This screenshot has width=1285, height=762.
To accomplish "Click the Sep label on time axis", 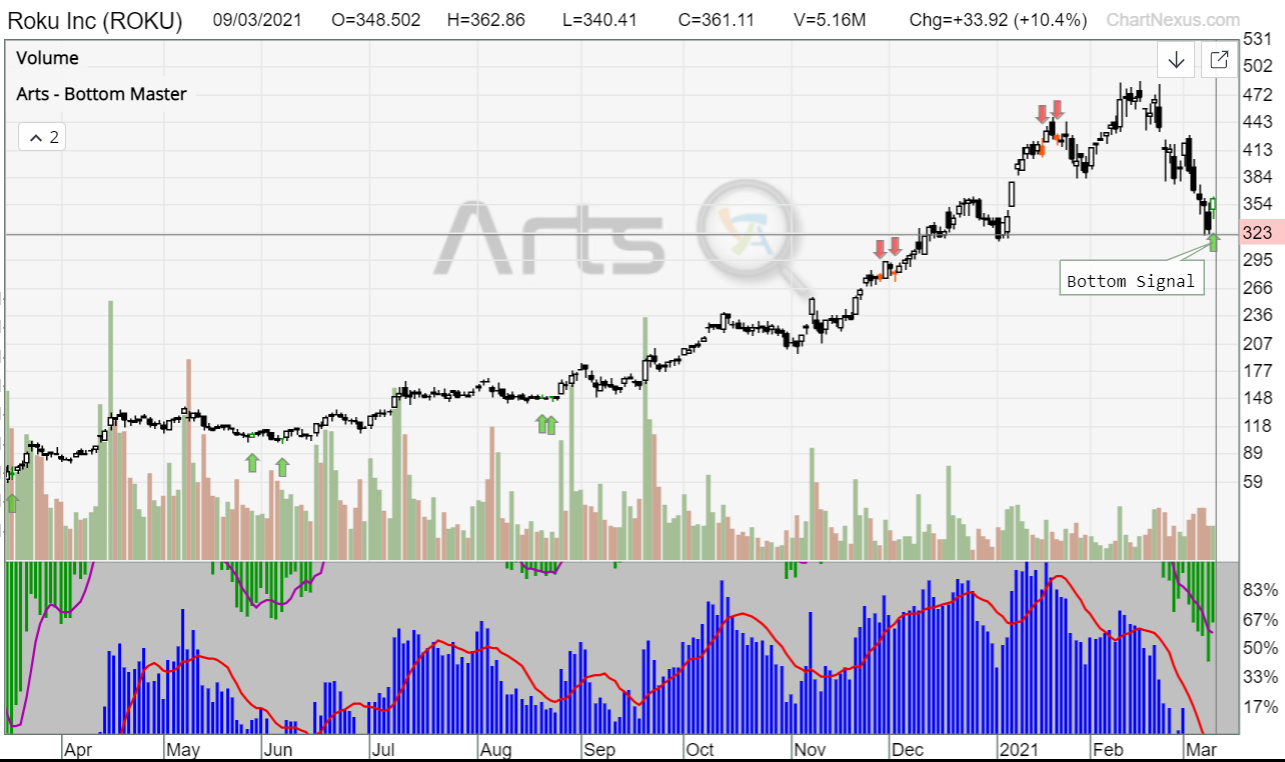I will coord(599,748).
